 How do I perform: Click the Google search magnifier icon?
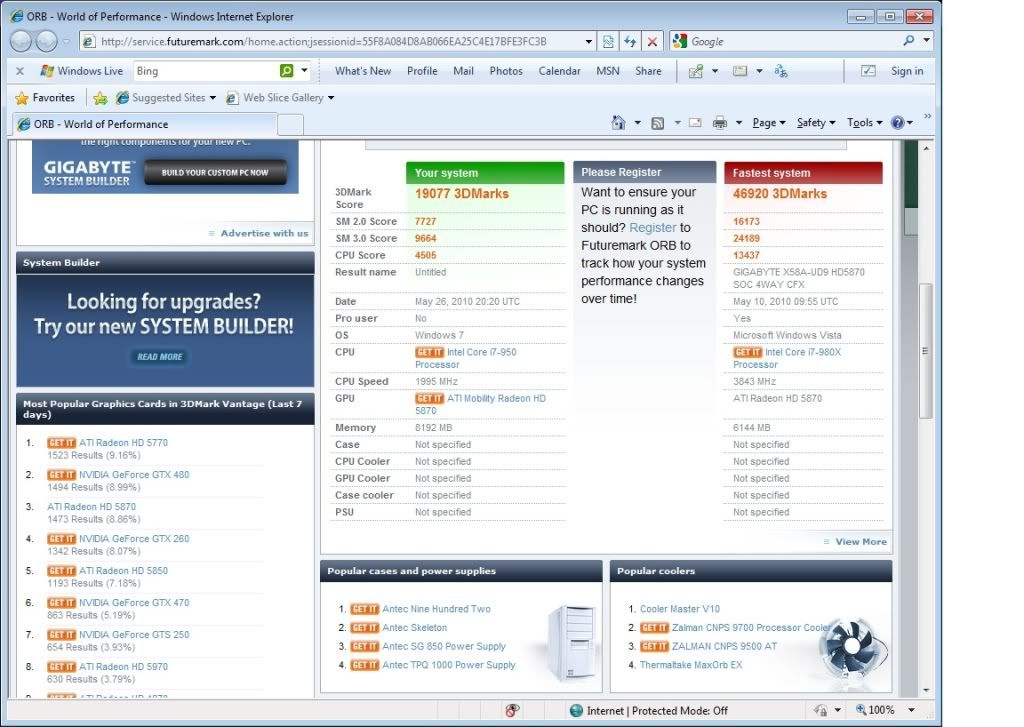coord(908,40)
